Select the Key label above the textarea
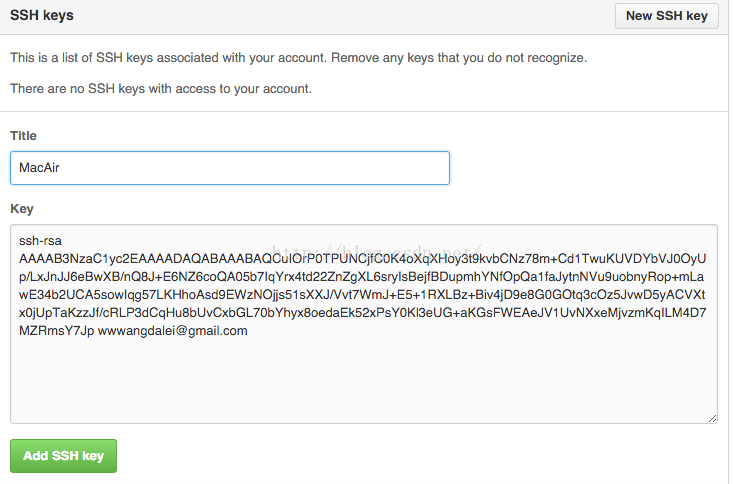Screen dimensions: 734x484 pos(22,209)
